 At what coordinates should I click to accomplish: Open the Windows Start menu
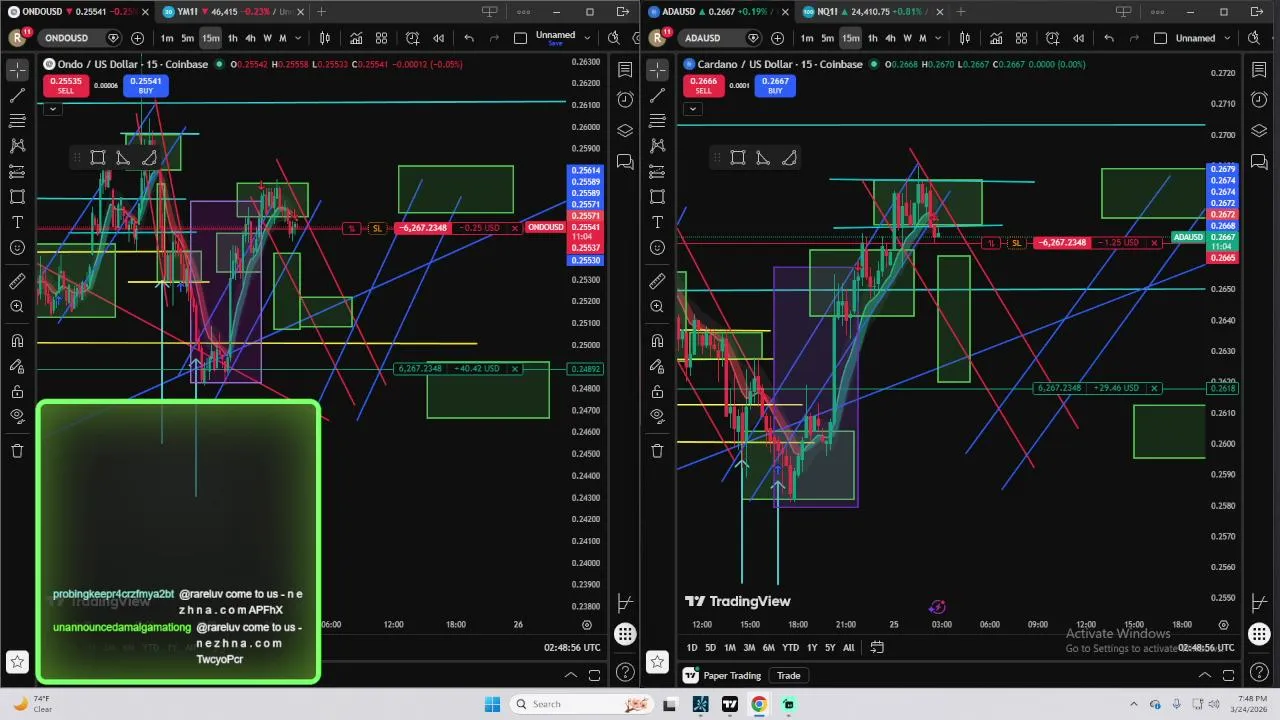[492, 704]
